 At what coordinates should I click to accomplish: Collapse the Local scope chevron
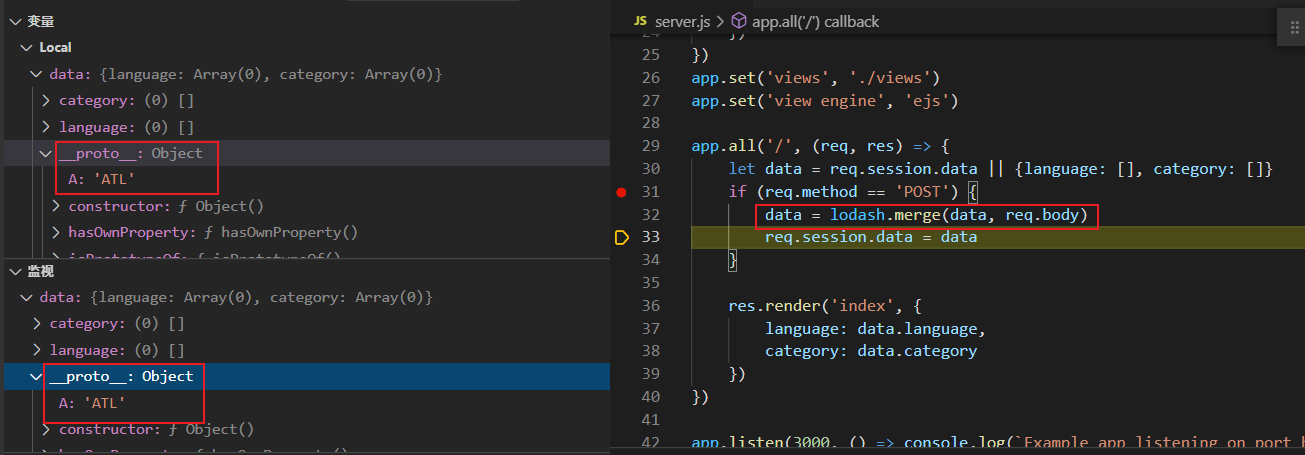tap(26, 47)
